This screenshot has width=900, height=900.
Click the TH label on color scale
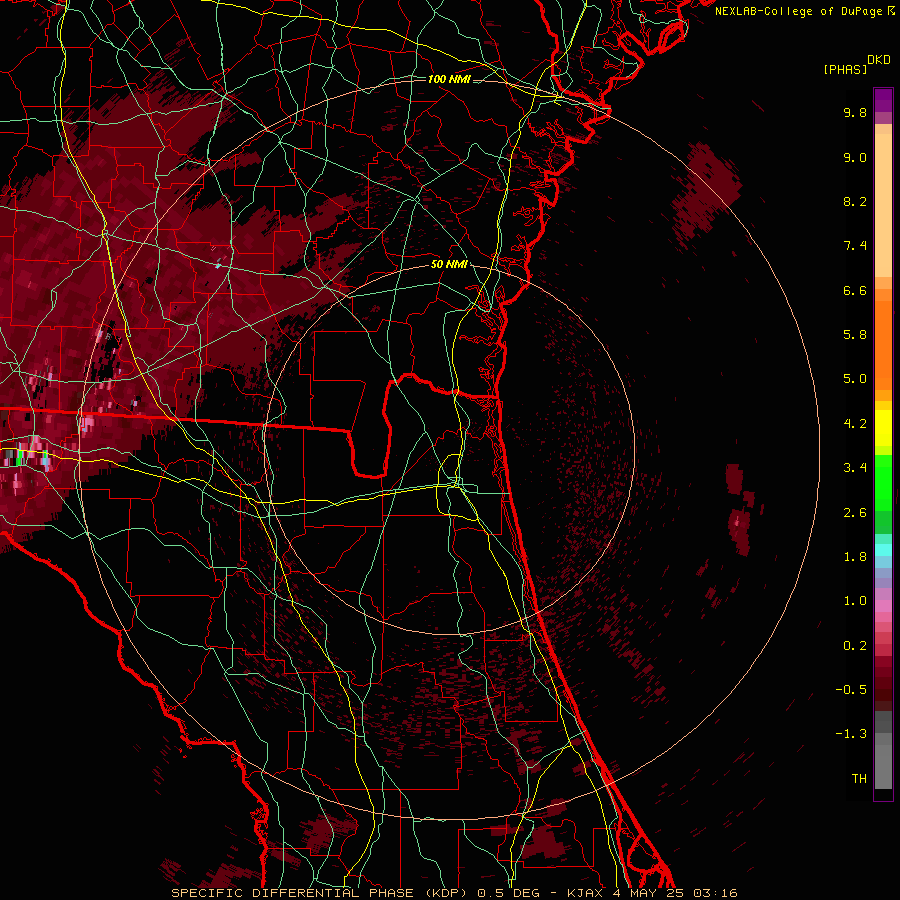pos(859,779)
